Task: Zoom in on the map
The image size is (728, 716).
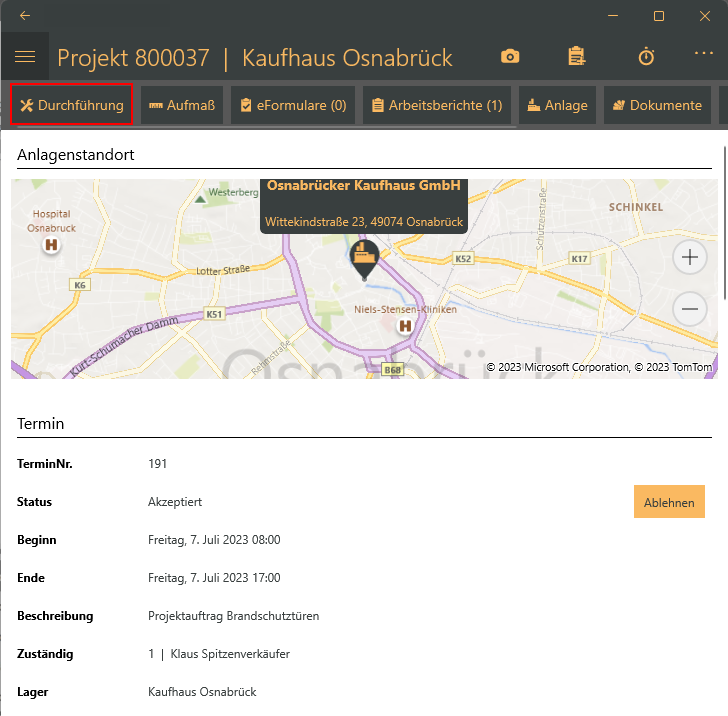Action: click(x=690, y=257)
